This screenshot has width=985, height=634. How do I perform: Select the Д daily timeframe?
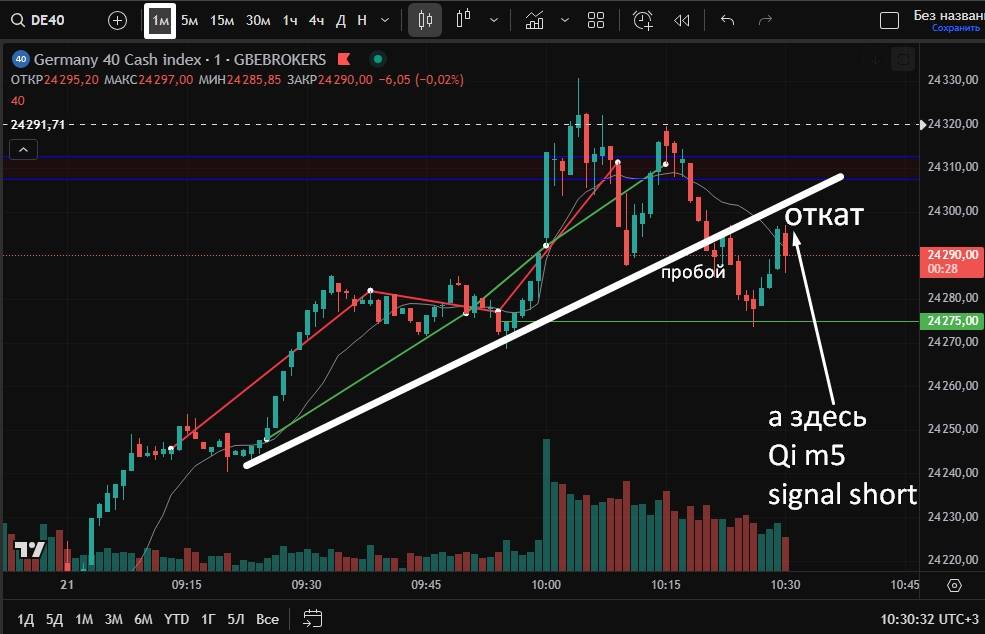point(340,21)
